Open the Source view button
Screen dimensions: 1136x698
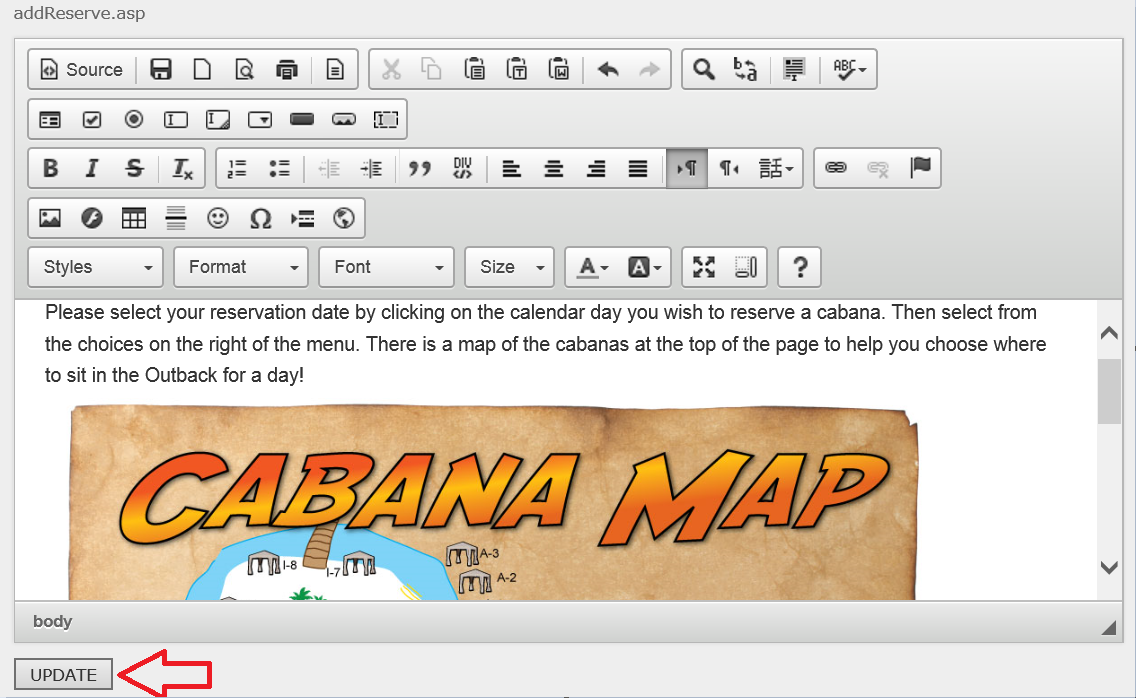[x=81, y=70]
